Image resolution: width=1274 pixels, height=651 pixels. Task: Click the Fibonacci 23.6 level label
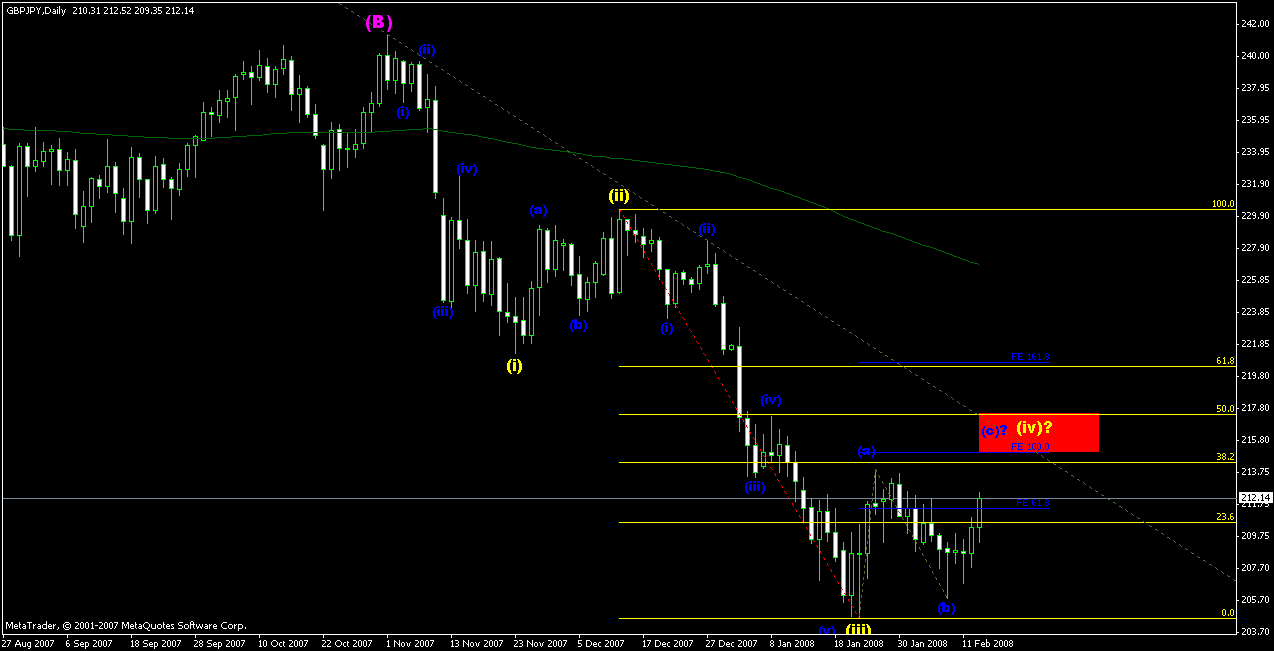1226,516
